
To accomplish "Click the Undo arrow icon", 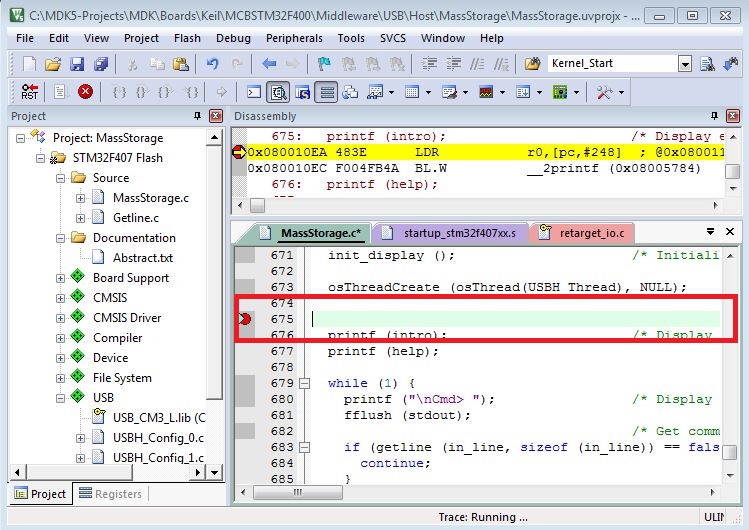I will [x=212, y=64].
